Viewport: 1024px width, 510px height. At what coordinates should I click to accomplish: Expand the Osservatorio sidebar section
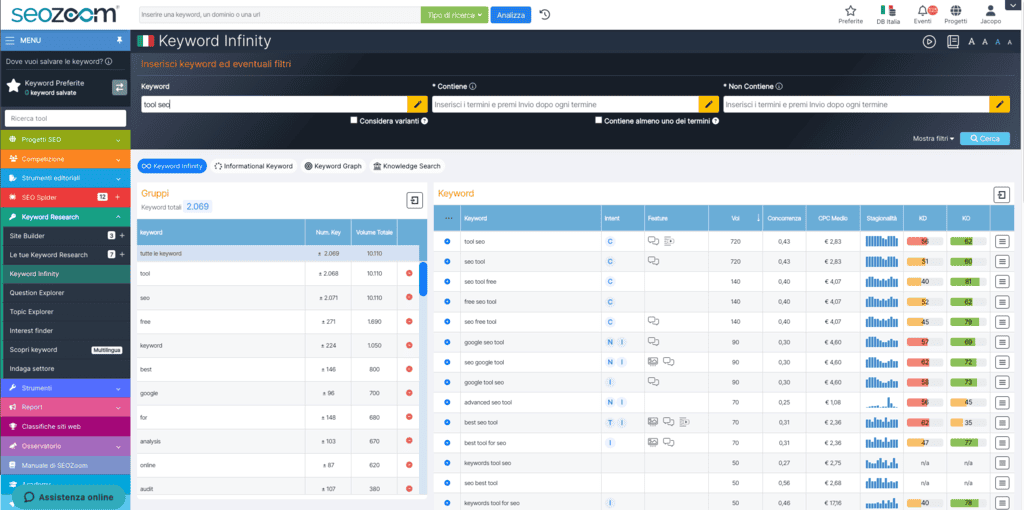pos(65,446)
